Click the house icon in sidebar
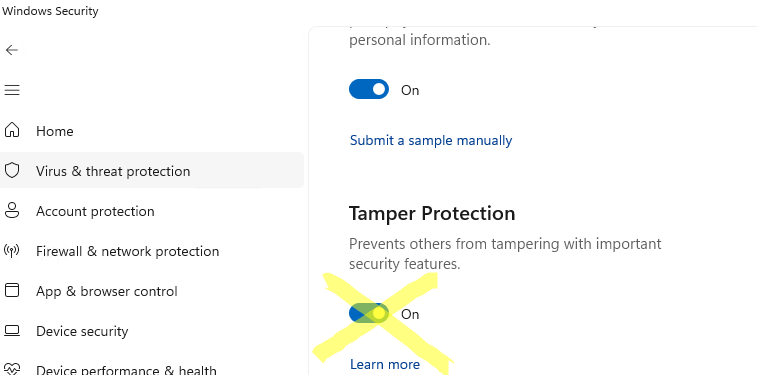Viewport: 757px width, 375px height. click(12, 130)
